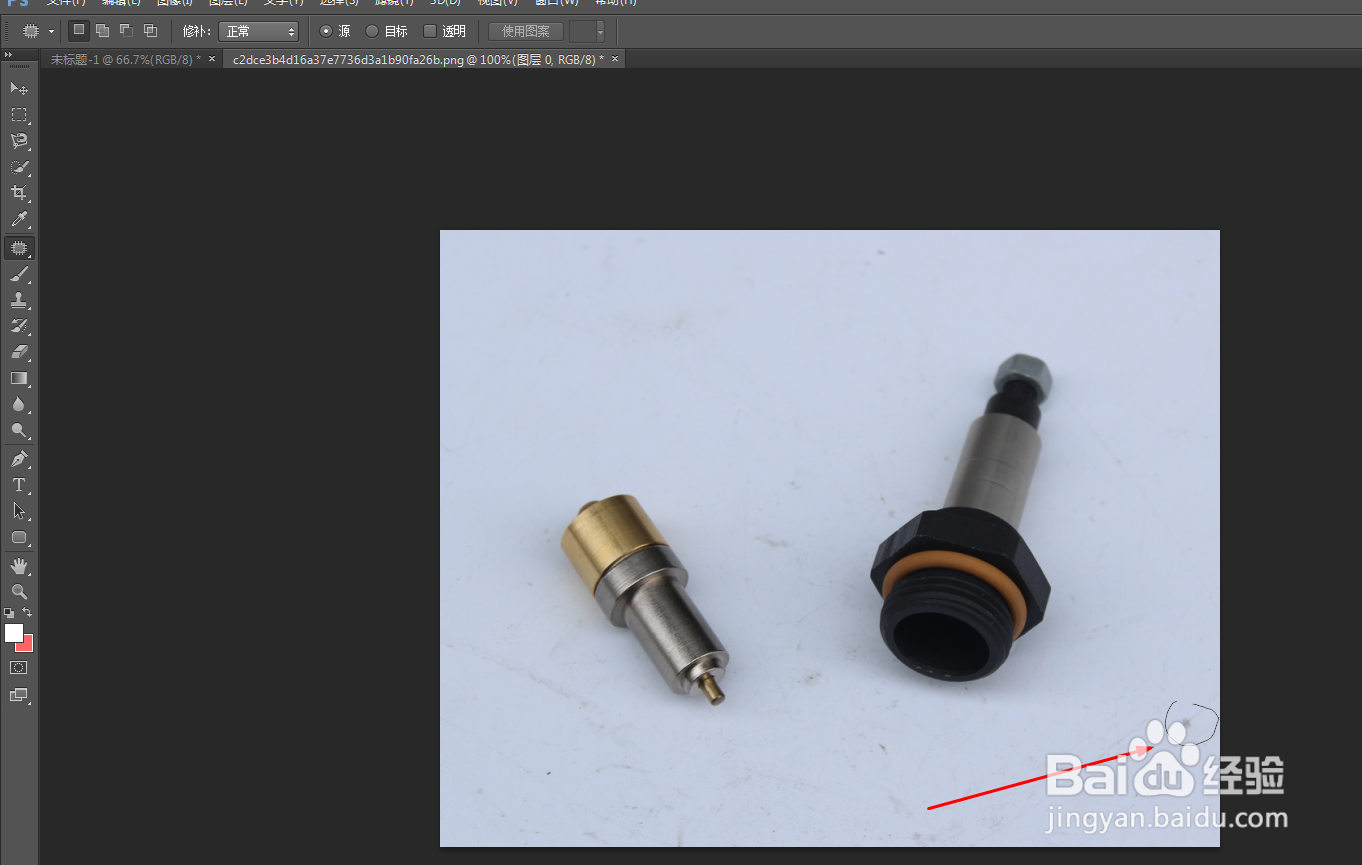1362x865 pixels.
Task: Select the Eyedropper tool
Action: [x=19, y=219]
